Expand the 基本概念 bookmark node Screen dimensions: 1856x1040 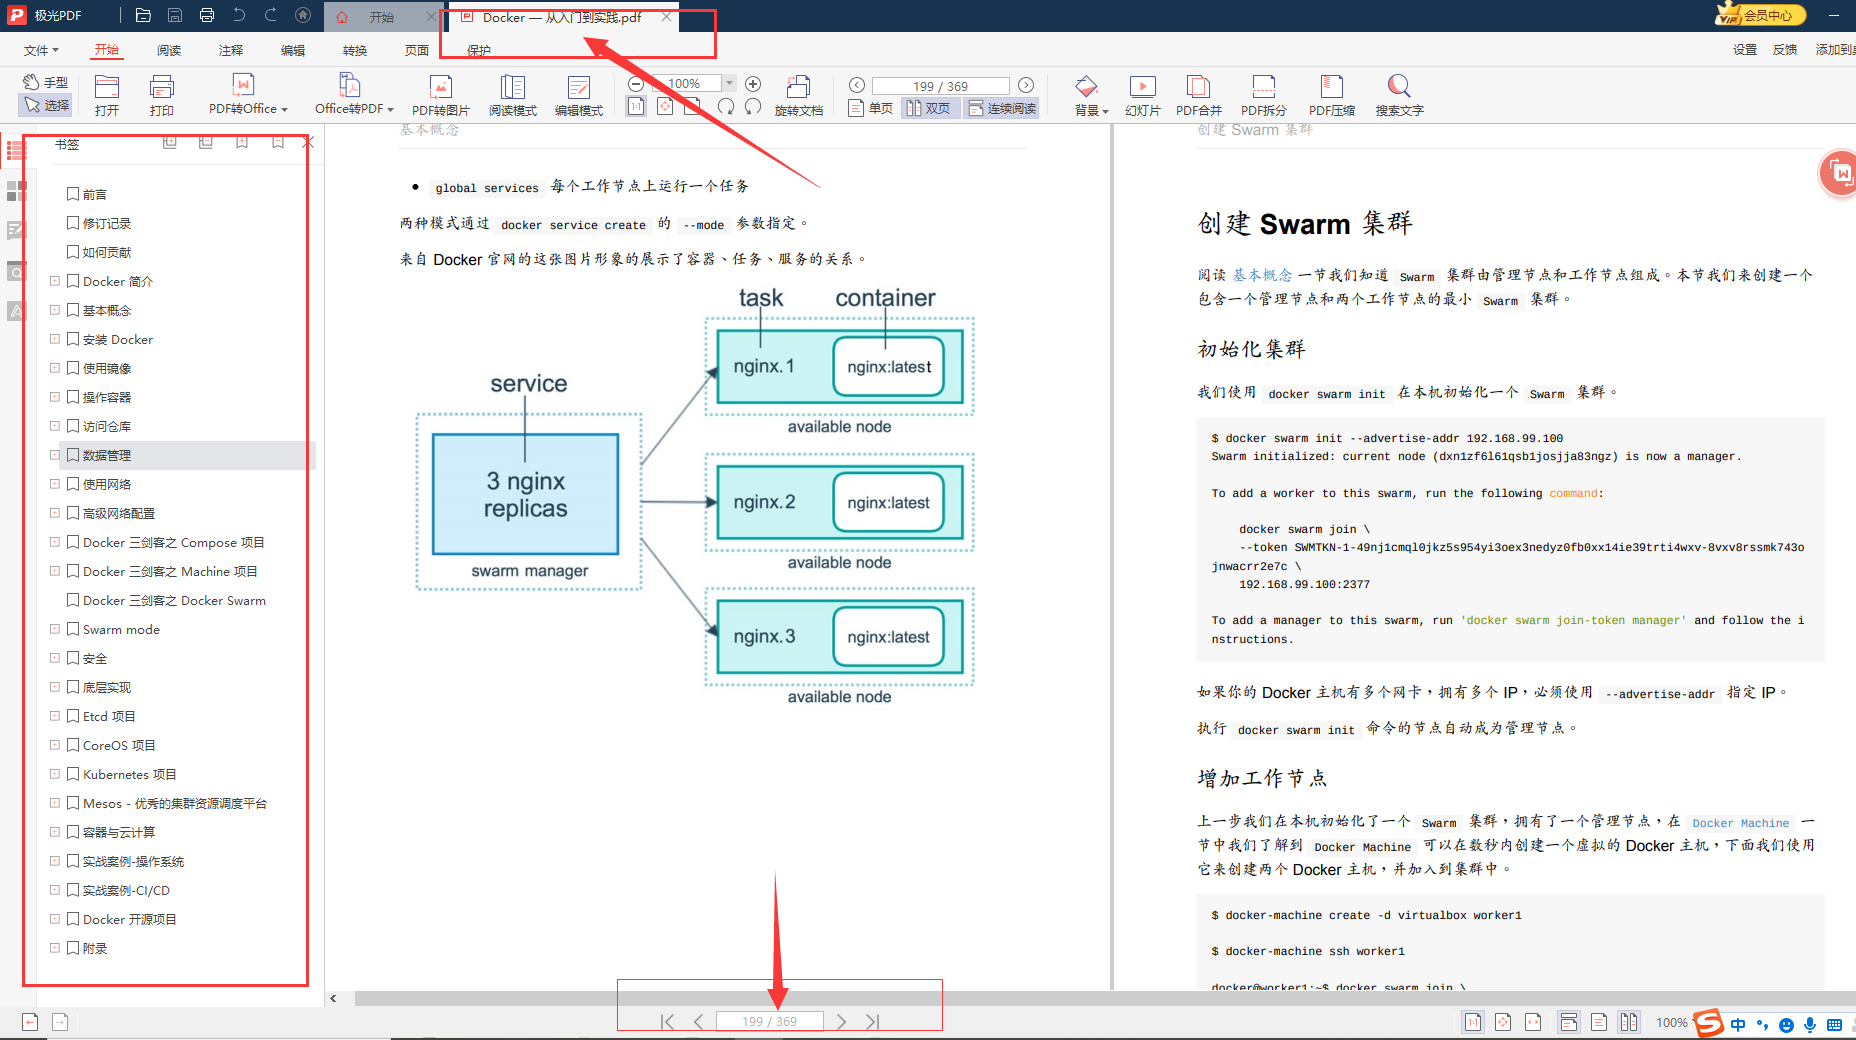point(55,310)
